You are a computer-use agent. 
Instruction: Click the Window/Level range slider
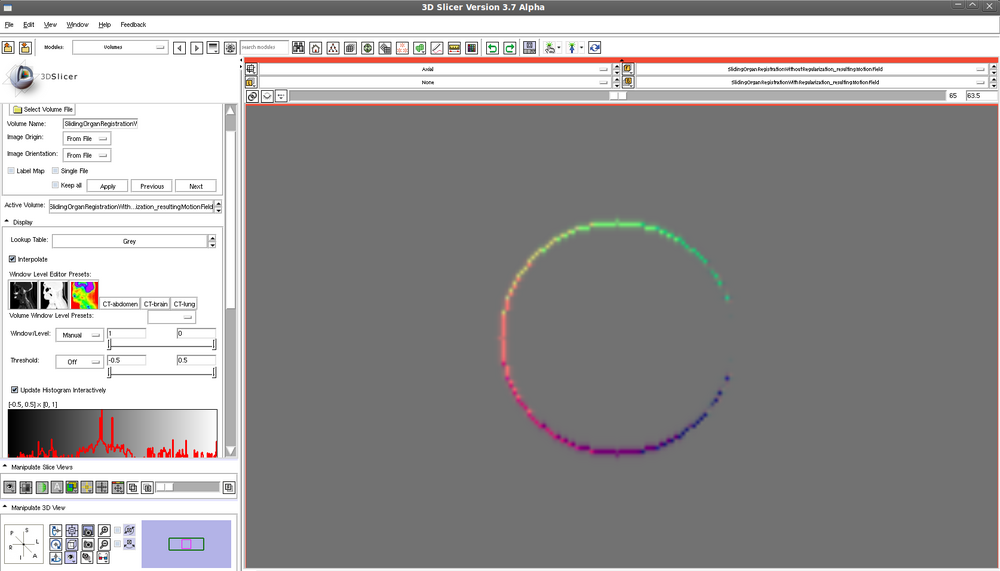click(x=162, y=345)
